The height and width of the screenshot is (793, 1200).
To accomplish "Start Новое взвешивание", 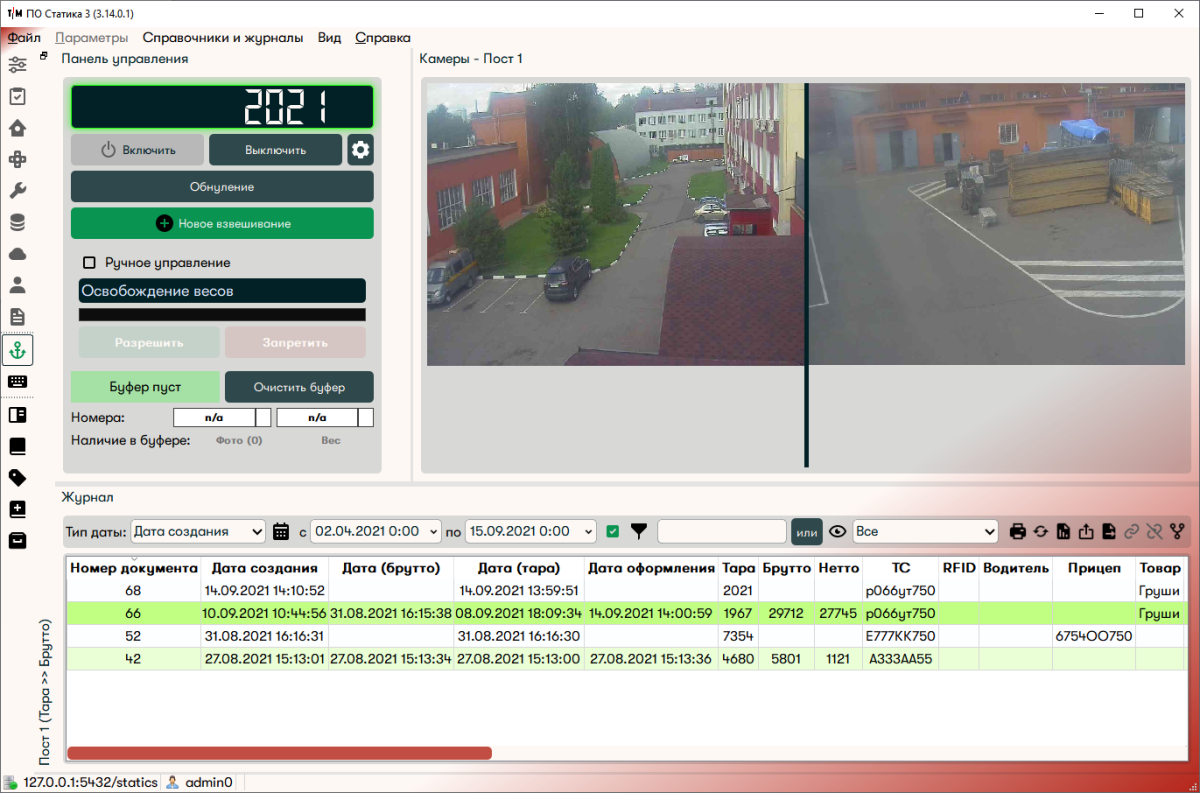I will tap(222, 223).
